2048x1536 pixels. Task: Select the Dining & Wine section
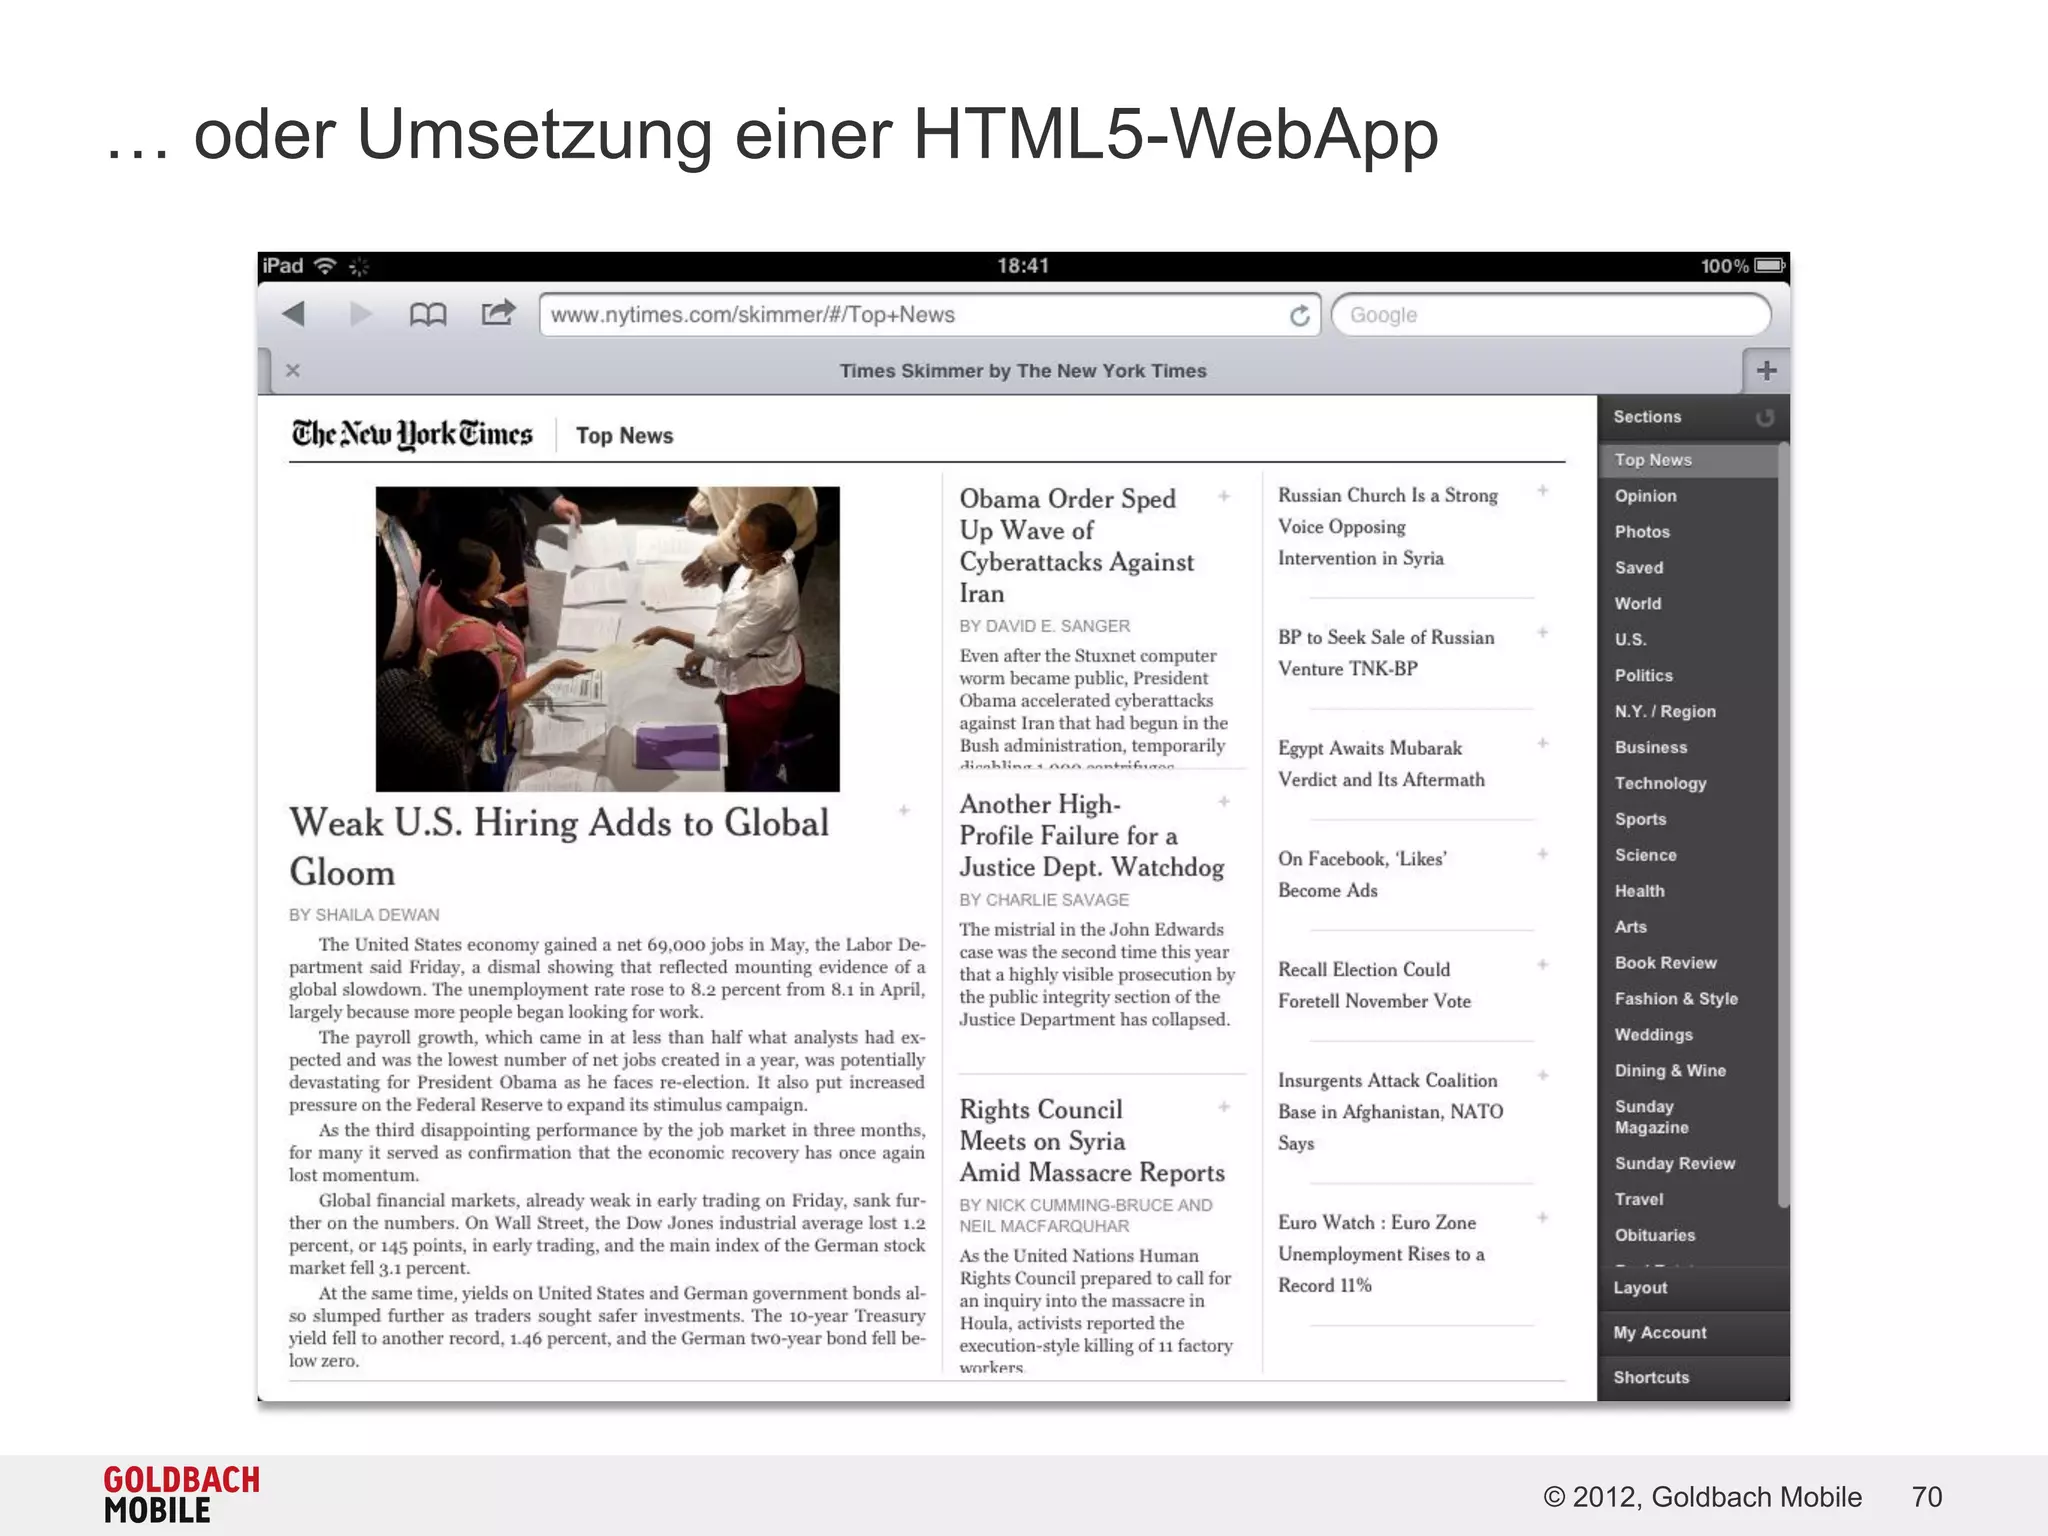coord(1670,1071)
